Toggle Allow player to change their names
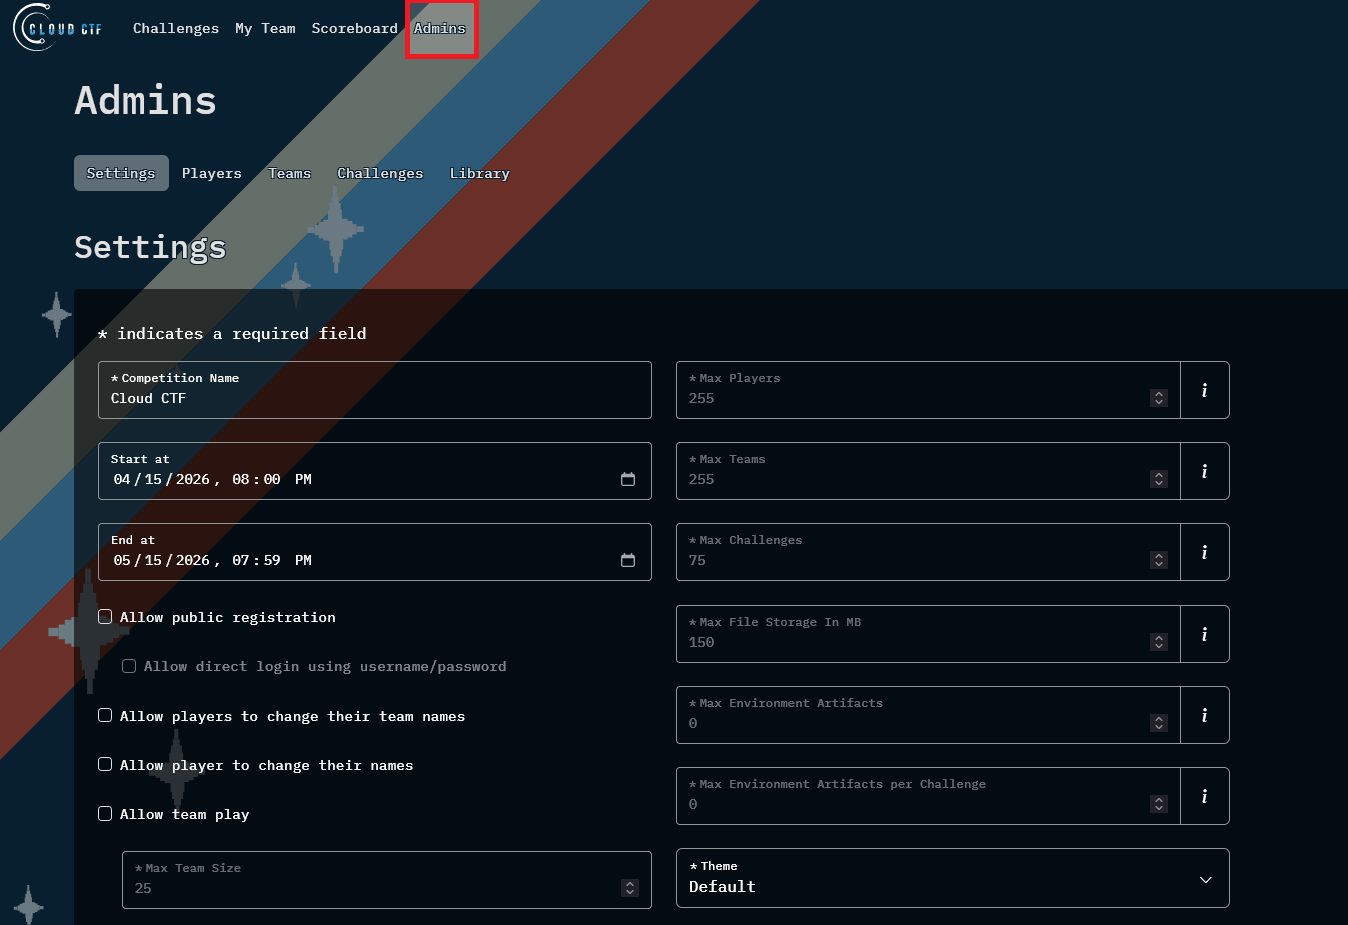Viewport: 1348px width, 925px height. [105, 764]
